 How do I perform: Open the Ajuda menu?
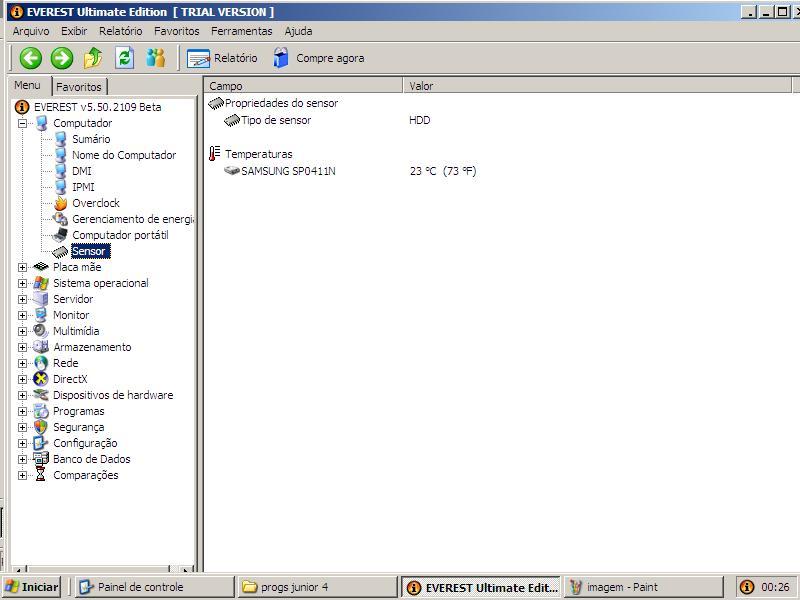(298, 31)
